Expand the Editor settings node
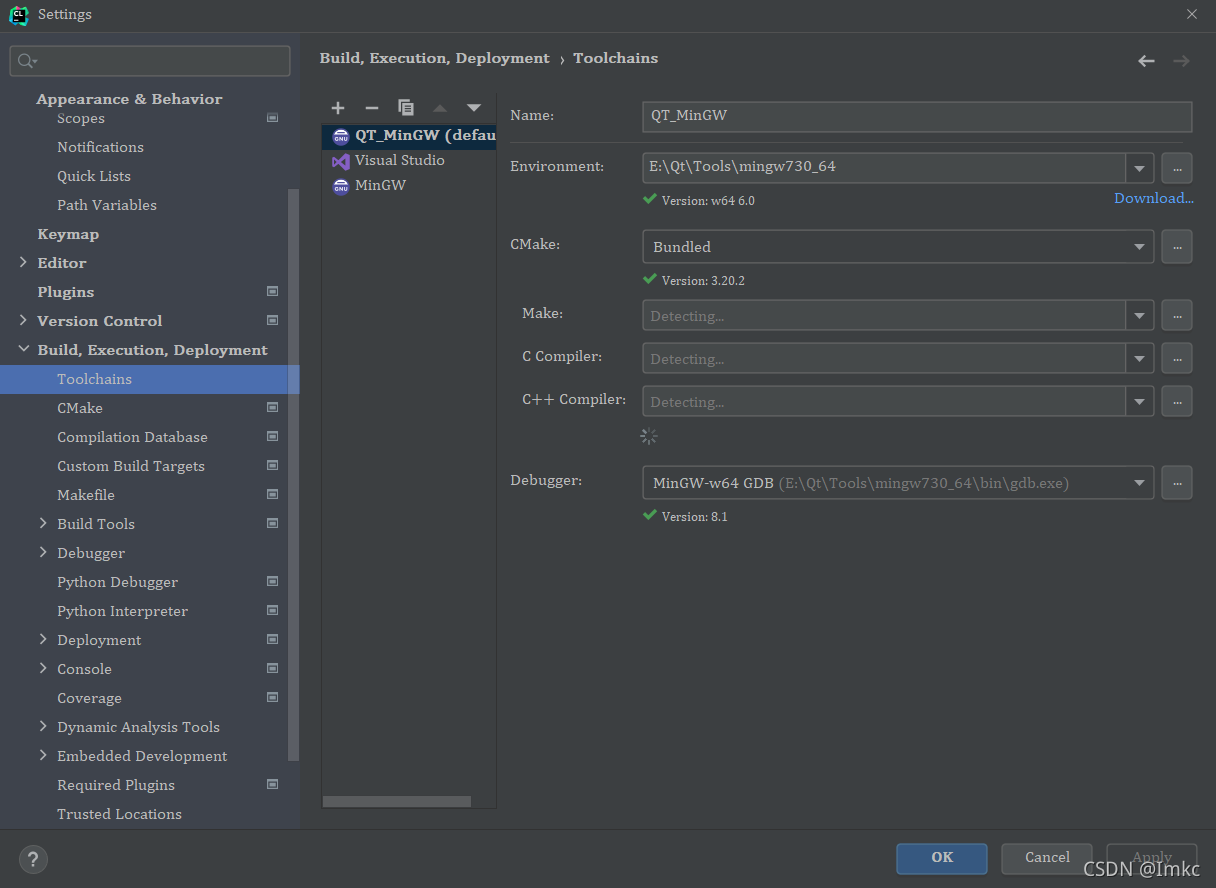 [23, 263]
